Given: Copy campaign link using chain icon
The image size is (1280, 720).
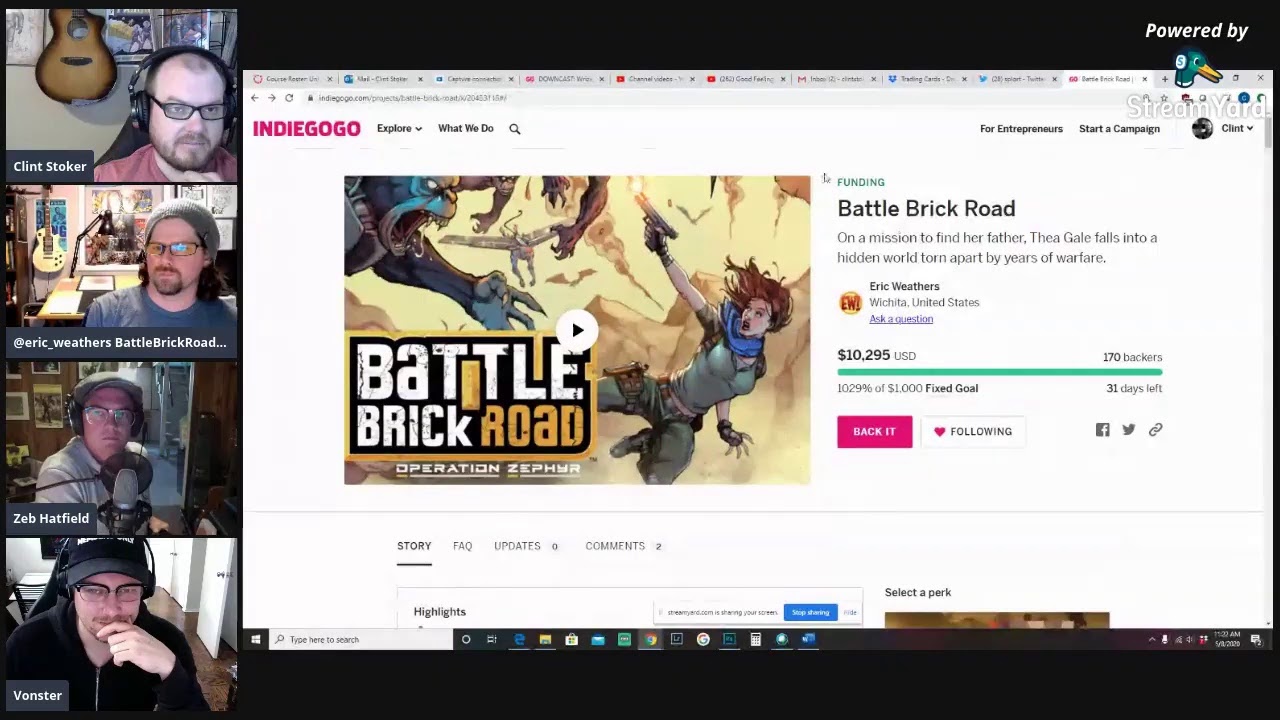Looking at the screenshot, I should point(1155,430).
